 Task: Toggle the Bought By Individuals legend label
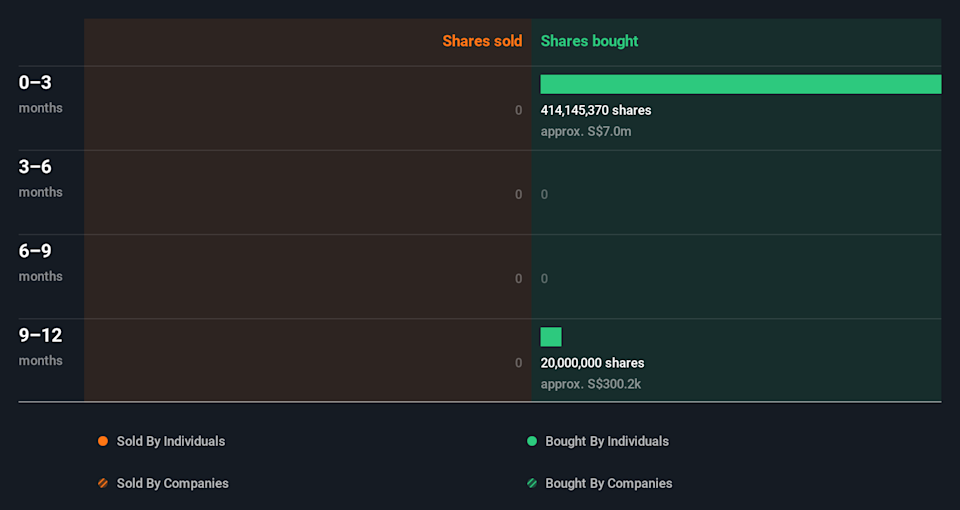pos(606,441)
